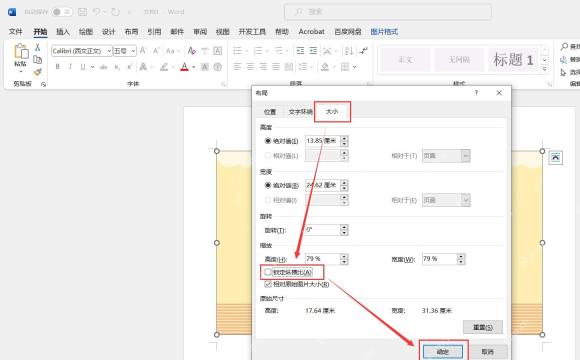
Task: Align text right in the paragraph group
Action: point(263,67)
